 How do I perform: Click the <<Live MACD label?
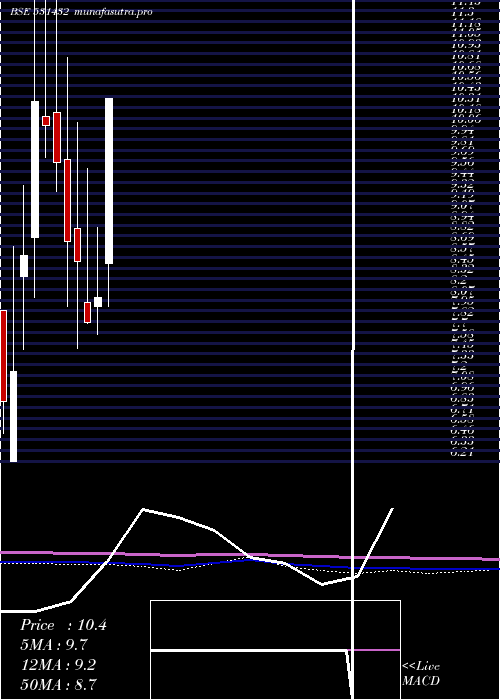click(x=421, y=673)
